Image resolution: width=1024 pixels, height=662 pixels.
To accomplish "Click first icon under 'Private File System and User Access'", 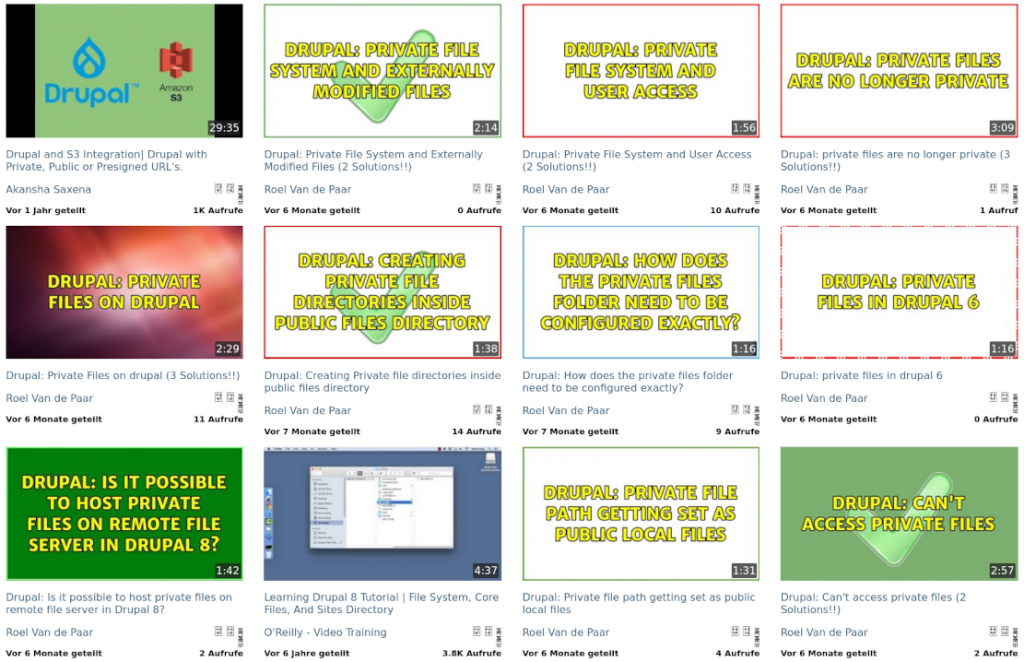I will pos(735,188).
